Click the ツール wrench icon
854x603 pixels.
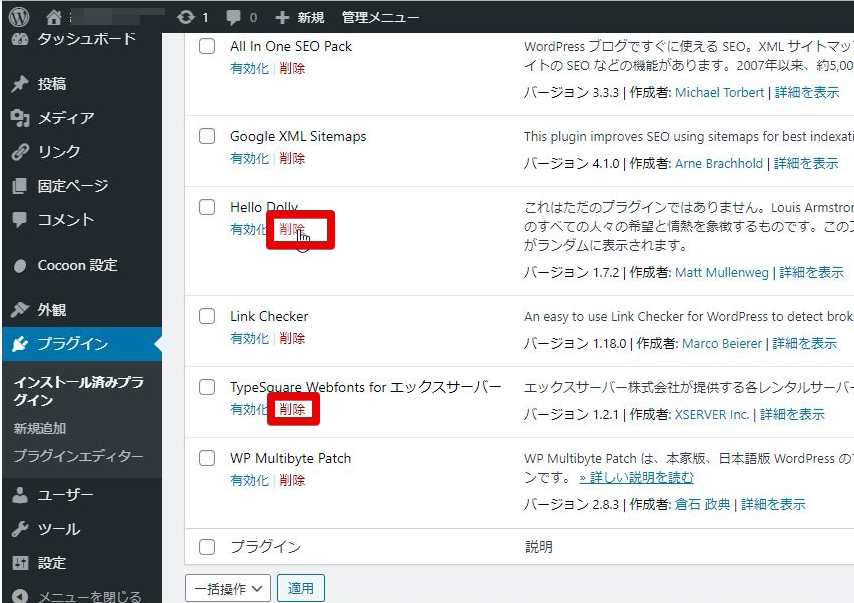click(x=20, y=529)
